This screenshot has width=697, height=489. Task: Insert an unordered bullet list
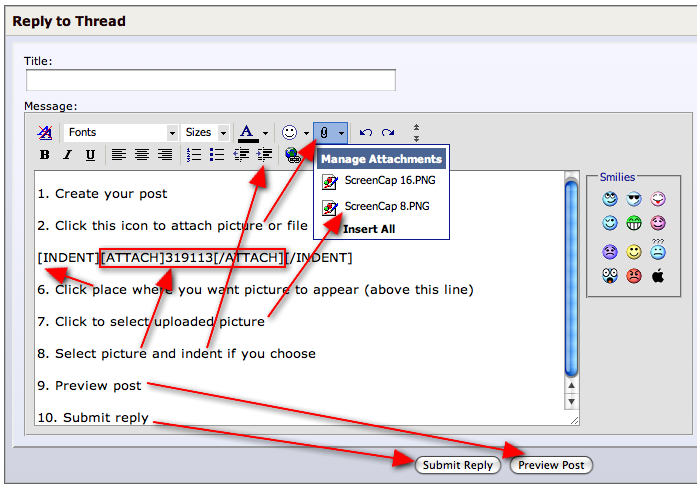point(217,155)
